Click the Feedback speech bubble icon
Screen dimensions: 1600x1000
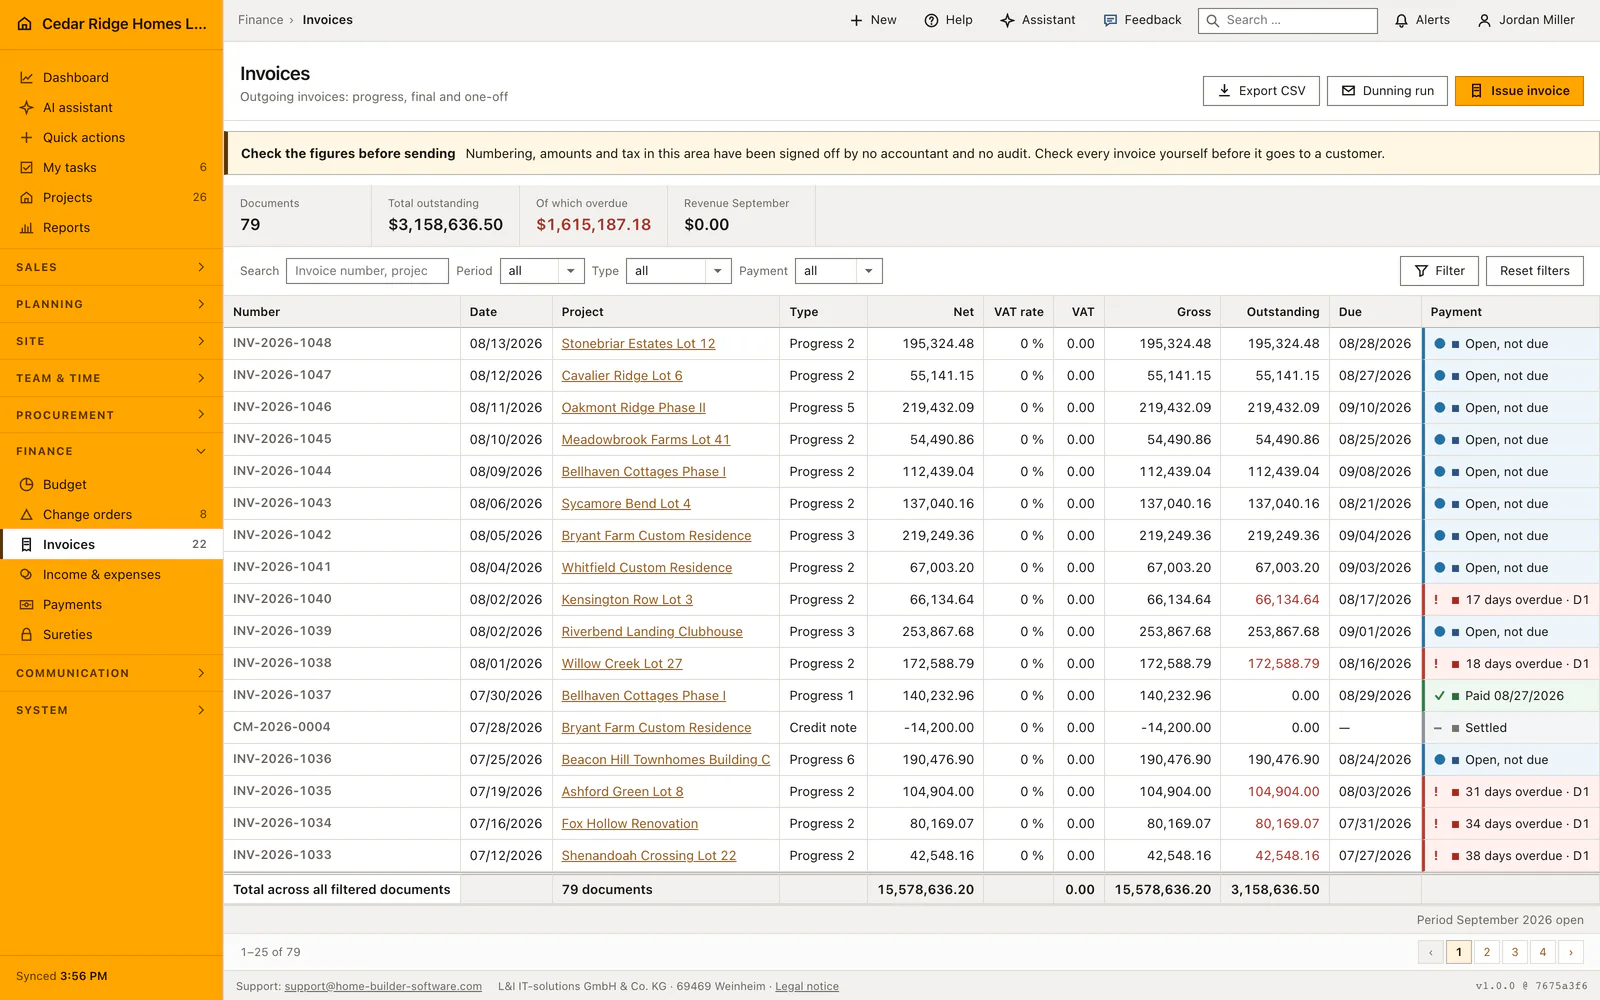click(x=1110, y=20)
